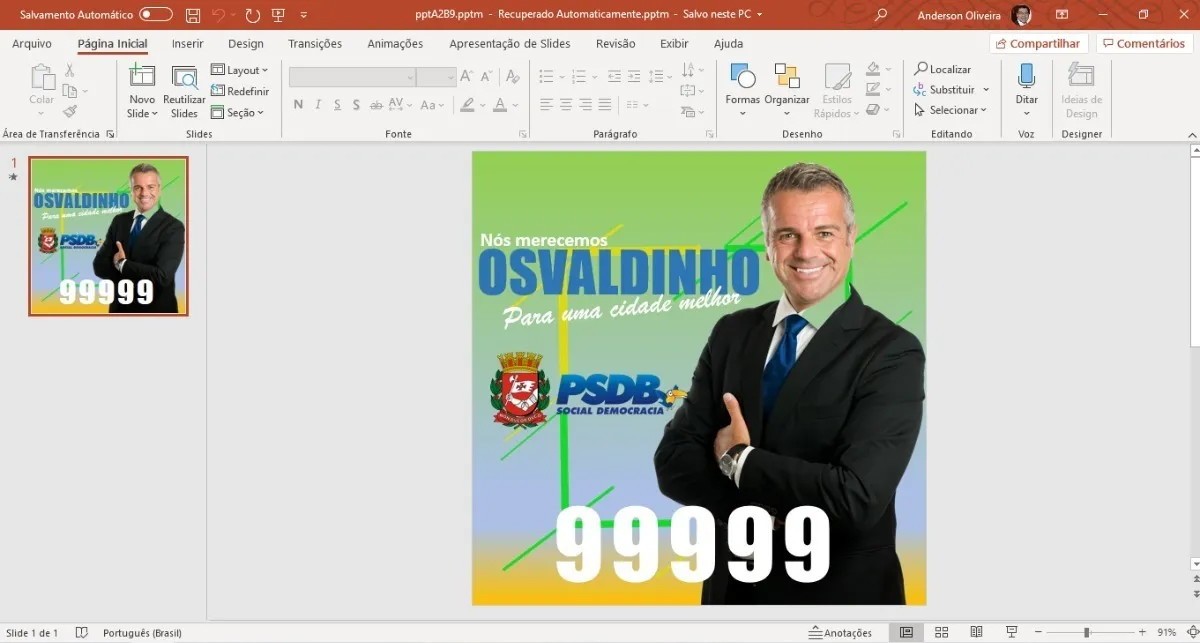Click the Redo arrow in the title bar

(x=252, y=15)
